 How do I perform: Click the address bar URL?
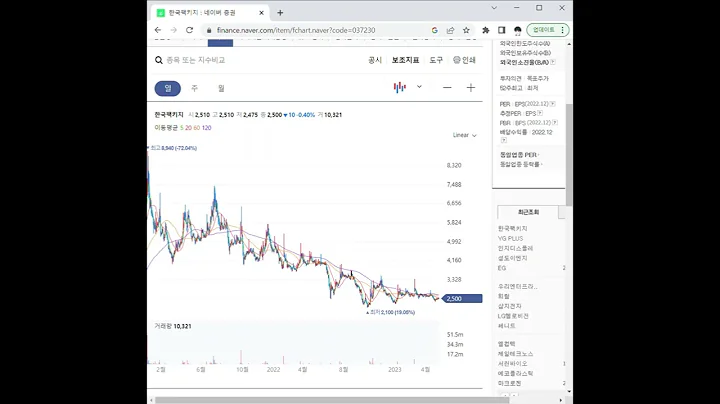[296, 30]
